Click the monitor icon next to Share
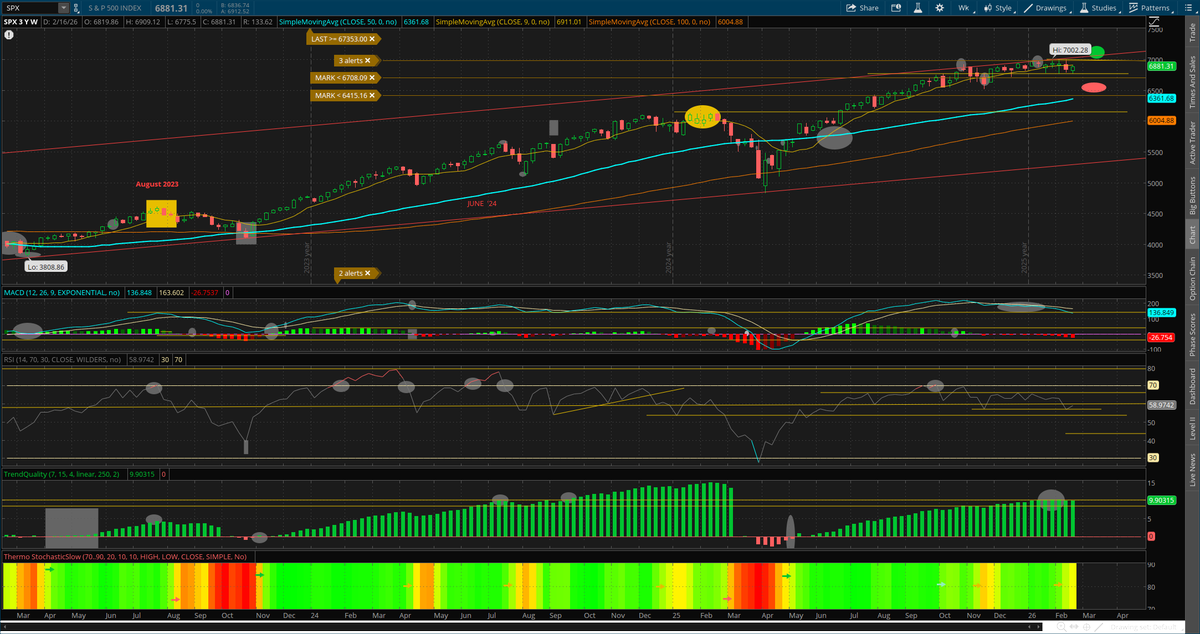 pyautogui.click(x=894, y=7)
